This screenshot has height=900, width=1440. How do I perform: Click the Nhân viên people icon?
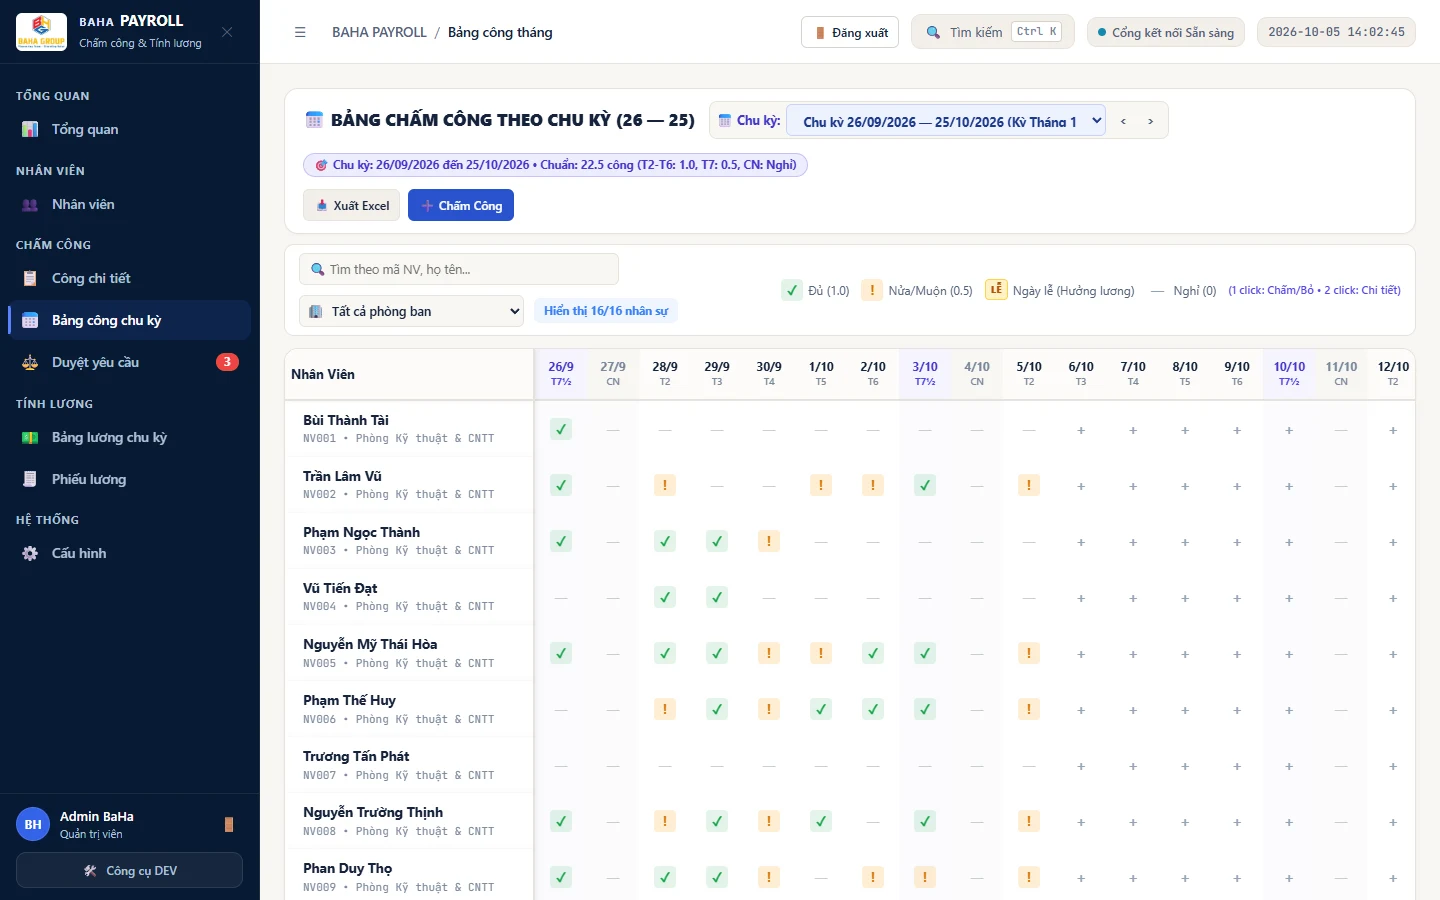click(30, 204)
